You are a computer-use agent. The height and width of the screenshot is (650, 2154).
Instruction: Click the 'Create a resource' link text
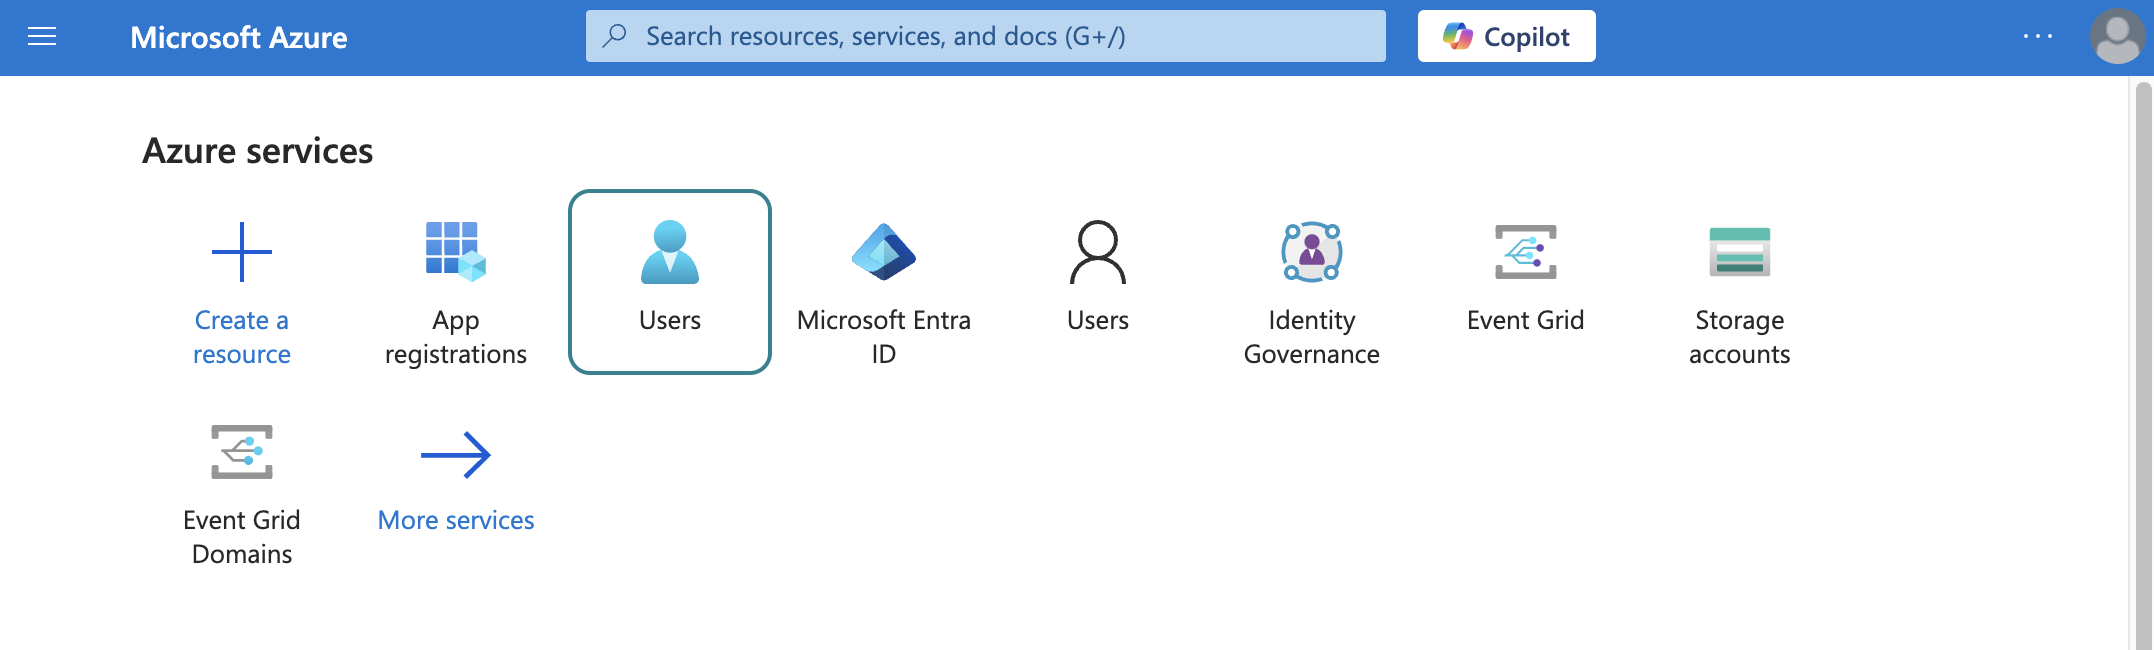242,337
